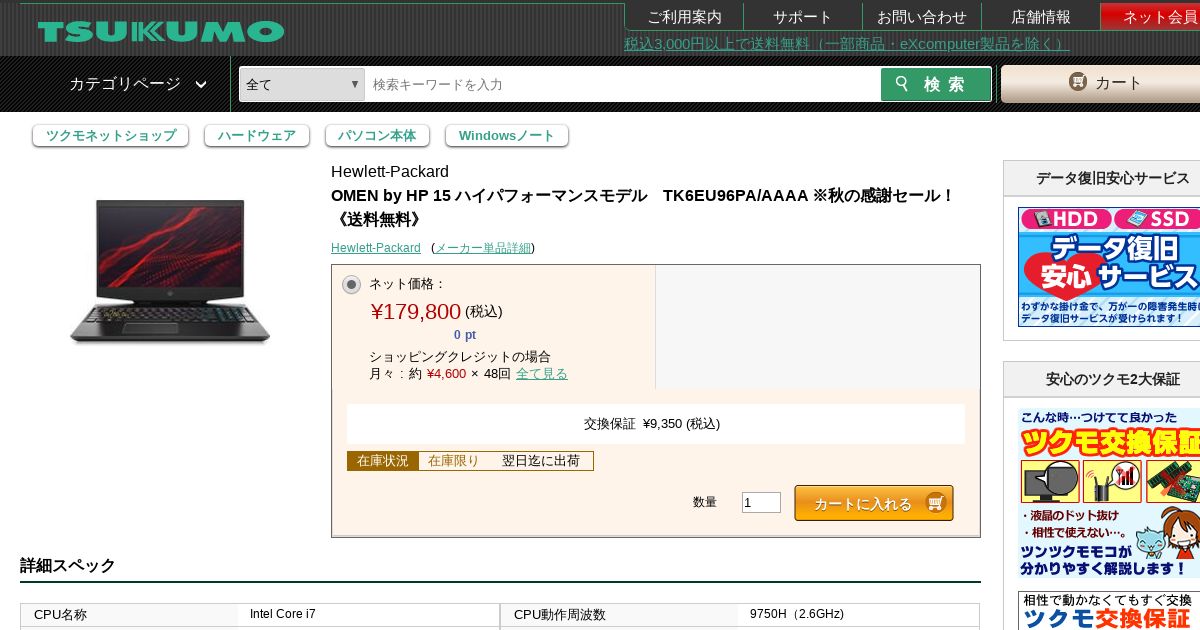Screen dimensions: 1200x630
Task: Open メーカー単品詳細 link
Action: click(x=483, y=248)
